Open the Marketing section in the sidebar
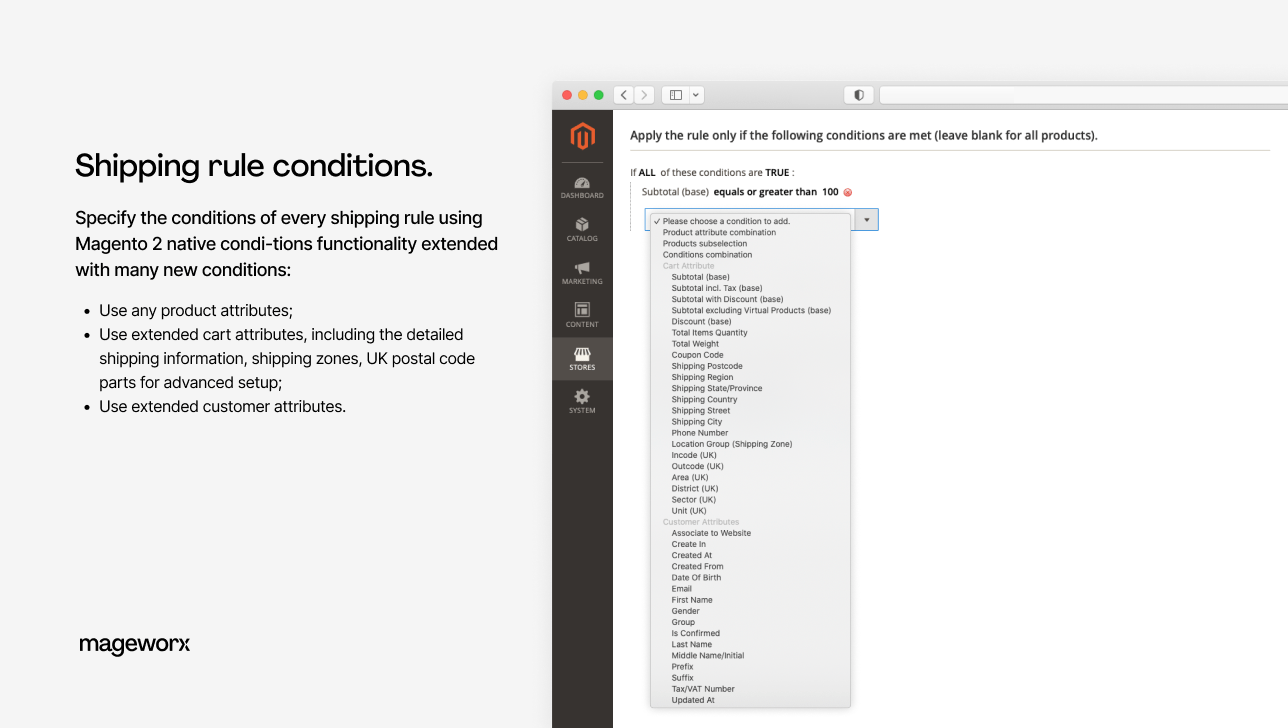1288x728 pixels. (x=582, y=272)
